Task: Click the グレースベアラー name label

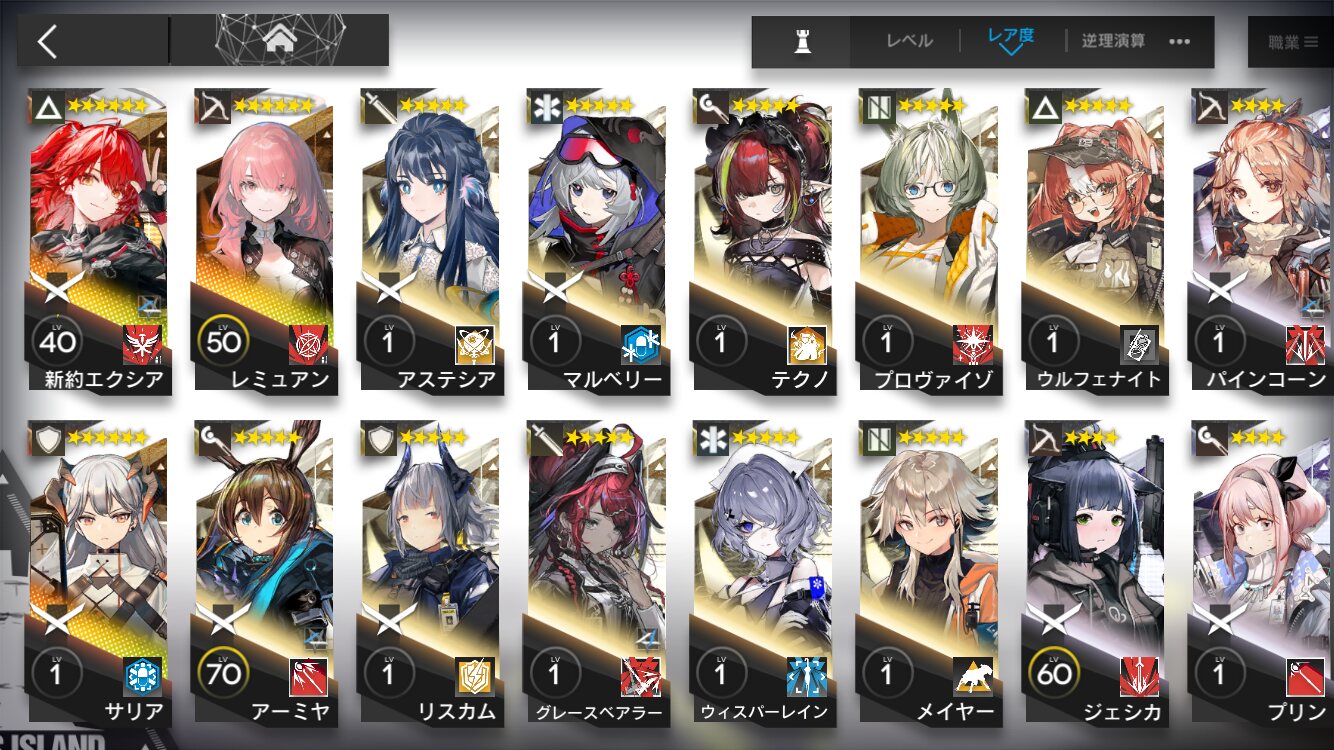Action: click(x=599, y=712)
